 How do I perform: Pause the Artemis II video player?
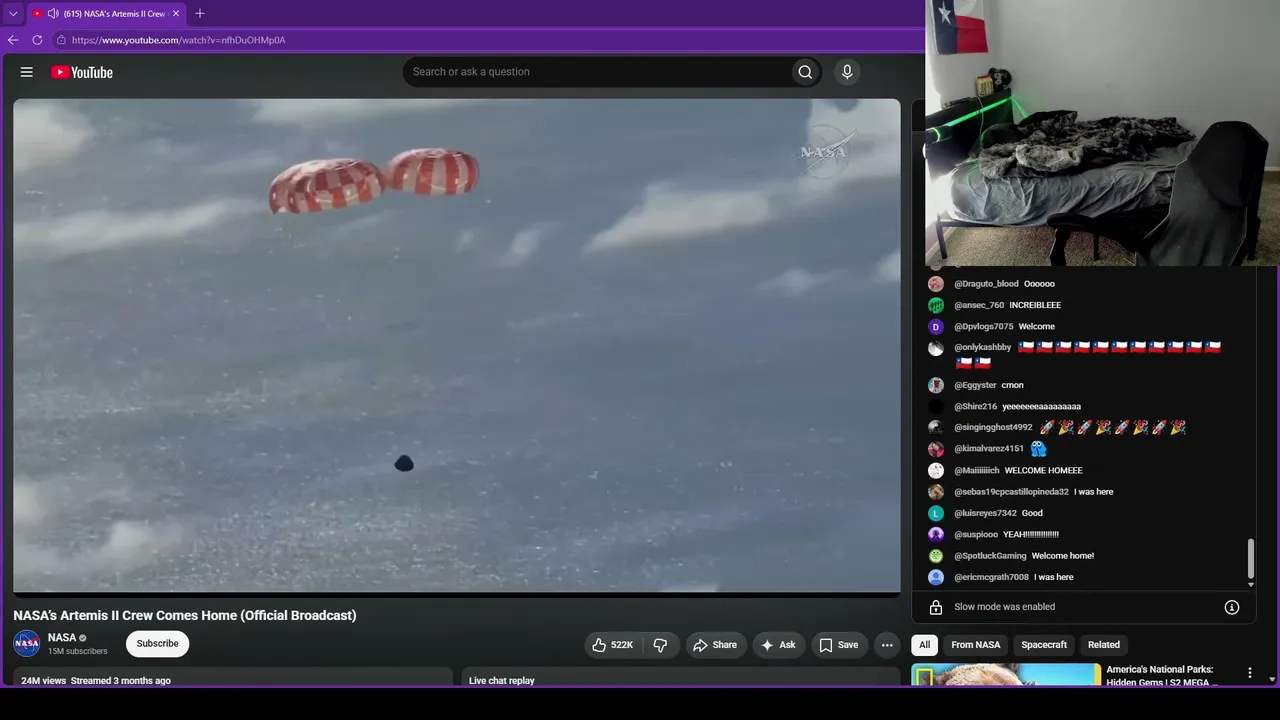click(457, 346)
